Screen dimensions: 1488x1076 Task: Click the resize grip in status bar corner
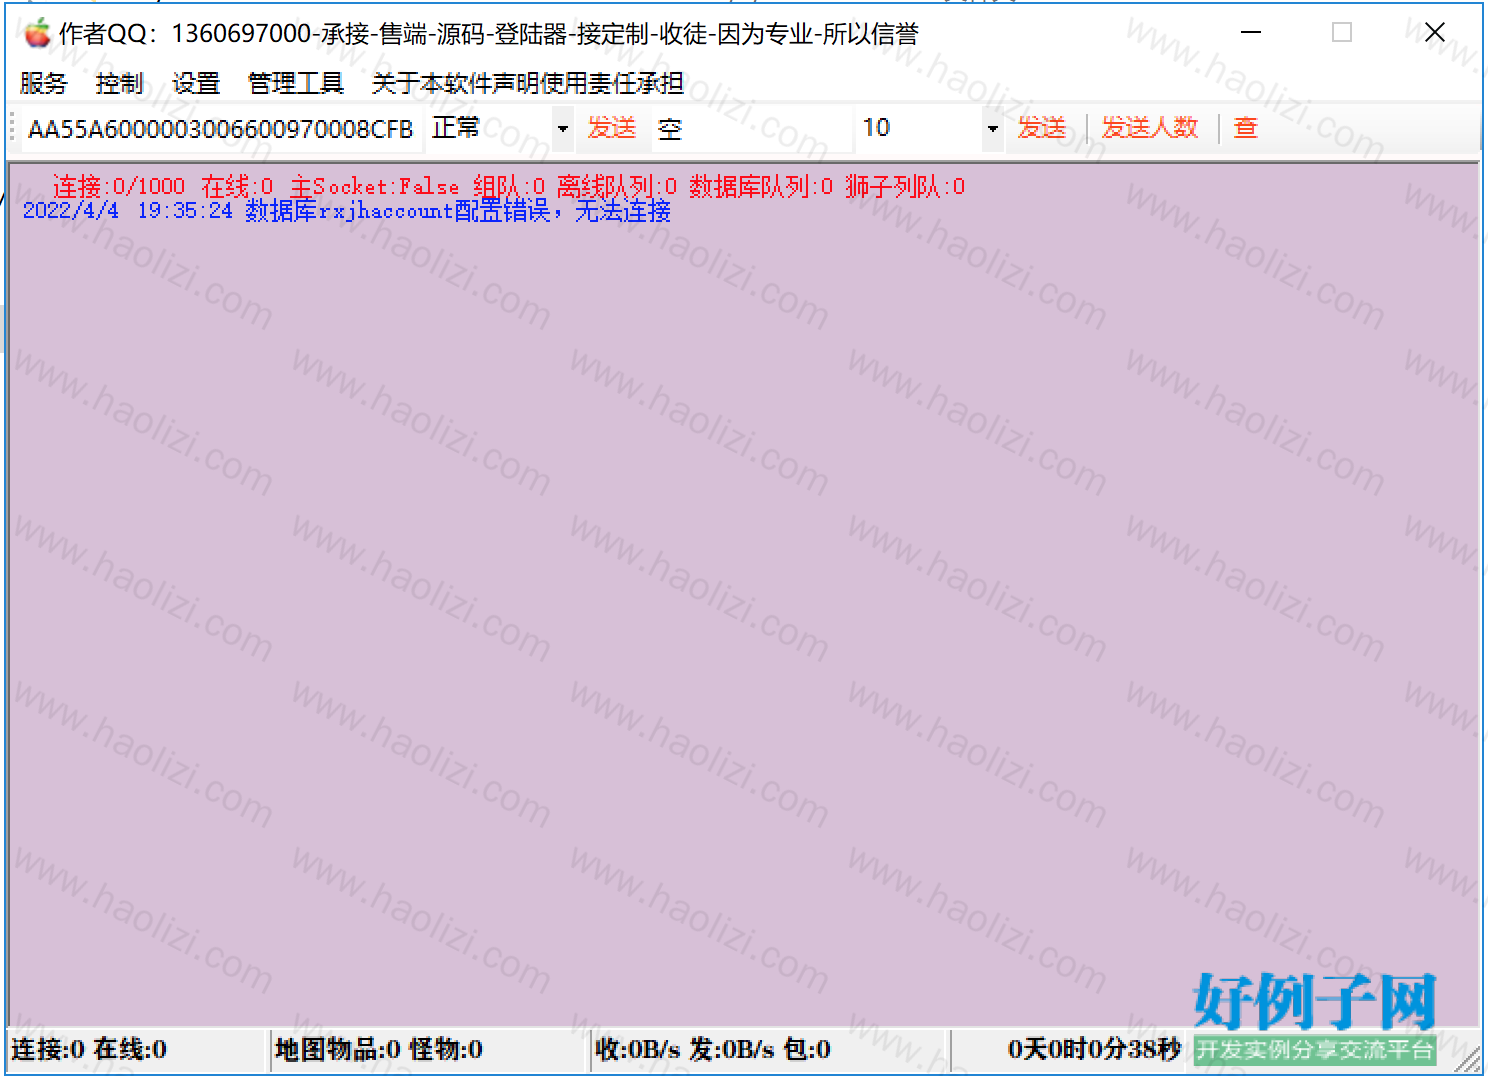point(1468,1059)
